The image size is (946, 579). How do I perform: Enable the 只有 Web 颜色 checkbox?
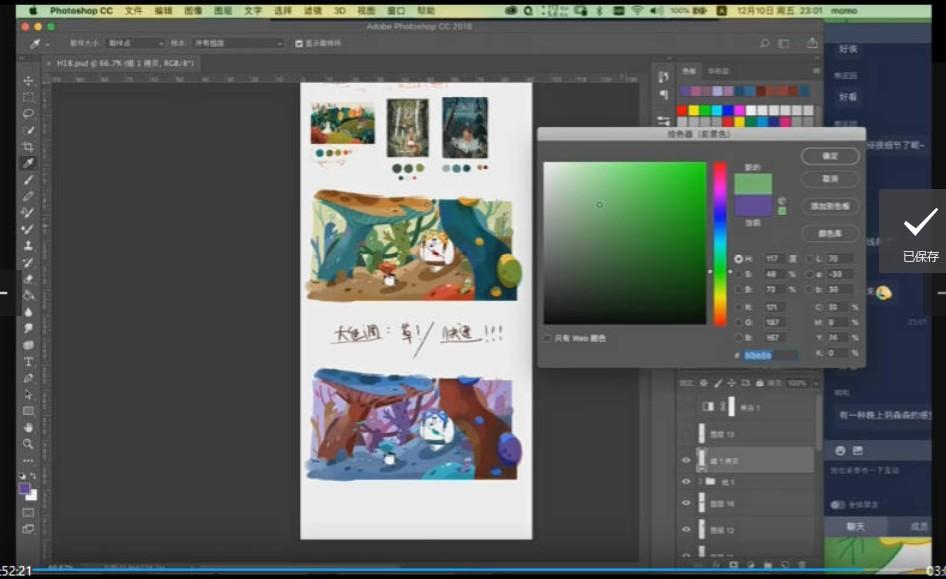click(x=547, y=338)
